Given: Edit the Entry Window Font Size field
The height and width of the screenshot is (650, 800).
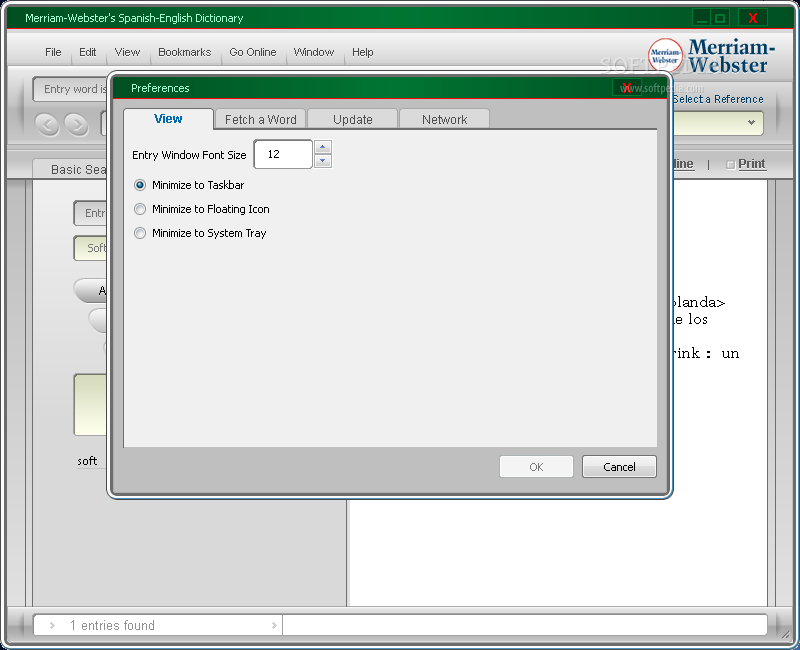Looking at the screenshot, I should (x=283, y=154).
